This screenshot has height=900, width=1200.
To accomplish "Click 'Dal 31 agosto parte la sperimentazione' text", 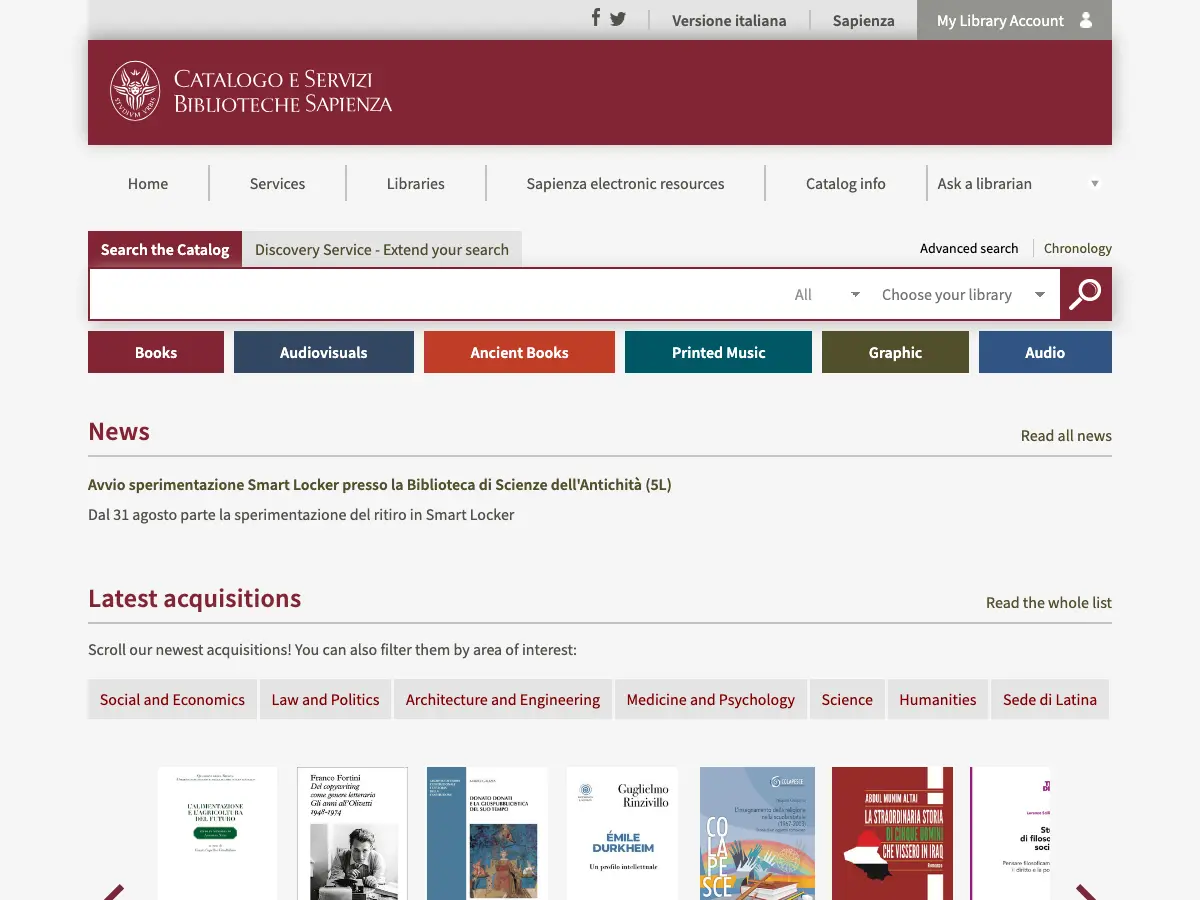I will tap(301, 515).
